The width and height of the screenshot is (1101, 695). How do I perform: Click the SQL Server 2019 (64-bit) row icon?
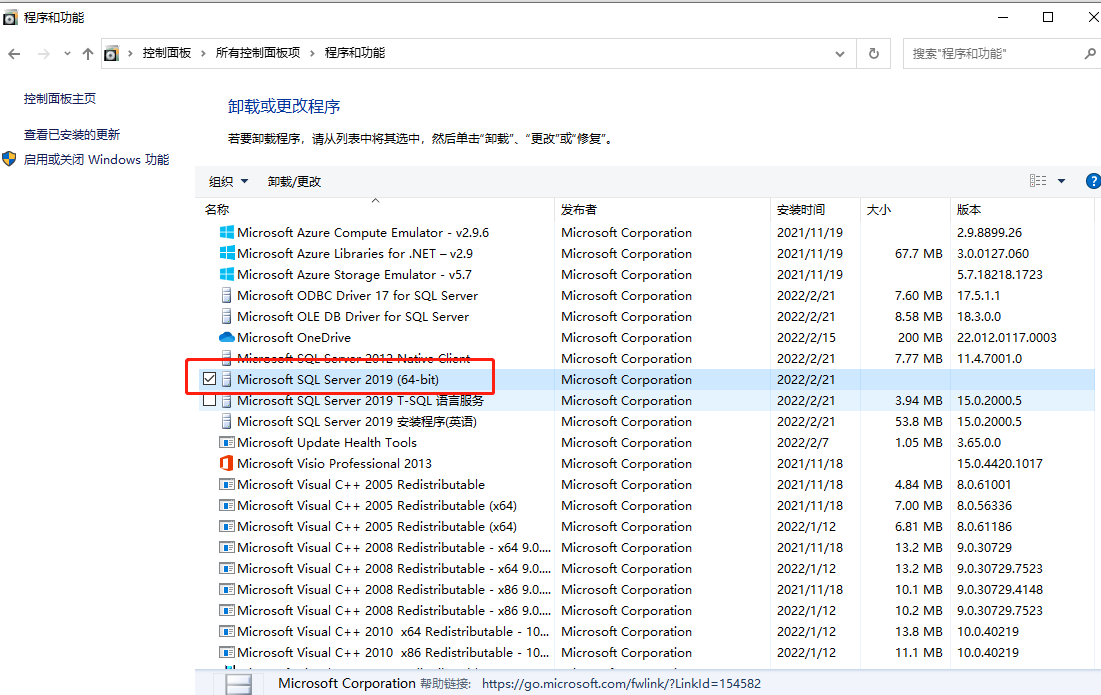tap(226, 379)
